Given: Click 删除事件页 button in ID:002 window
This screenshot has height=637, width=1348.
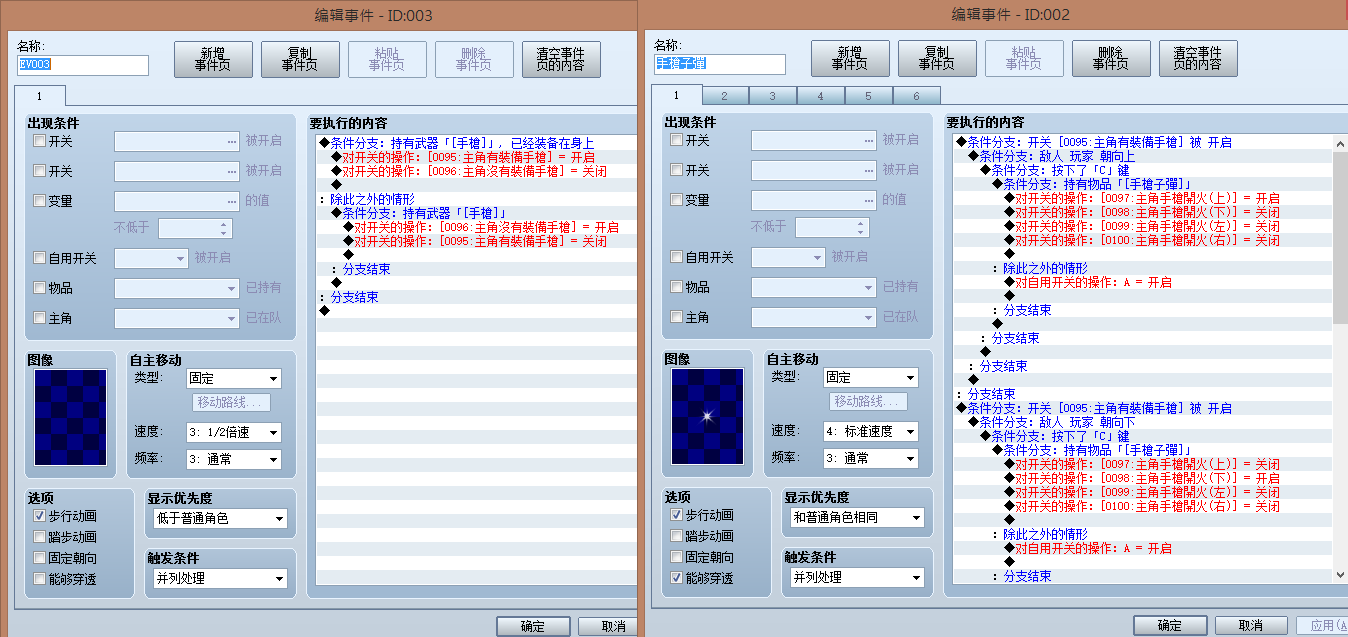Looking at the screenshot, I should (x=1111, y=59).
